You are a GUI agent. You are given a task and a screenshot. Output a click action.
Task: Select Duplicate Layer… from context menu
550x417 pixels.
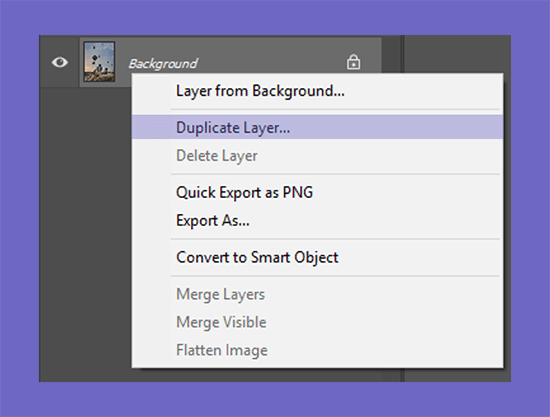(x=317, y=127)
